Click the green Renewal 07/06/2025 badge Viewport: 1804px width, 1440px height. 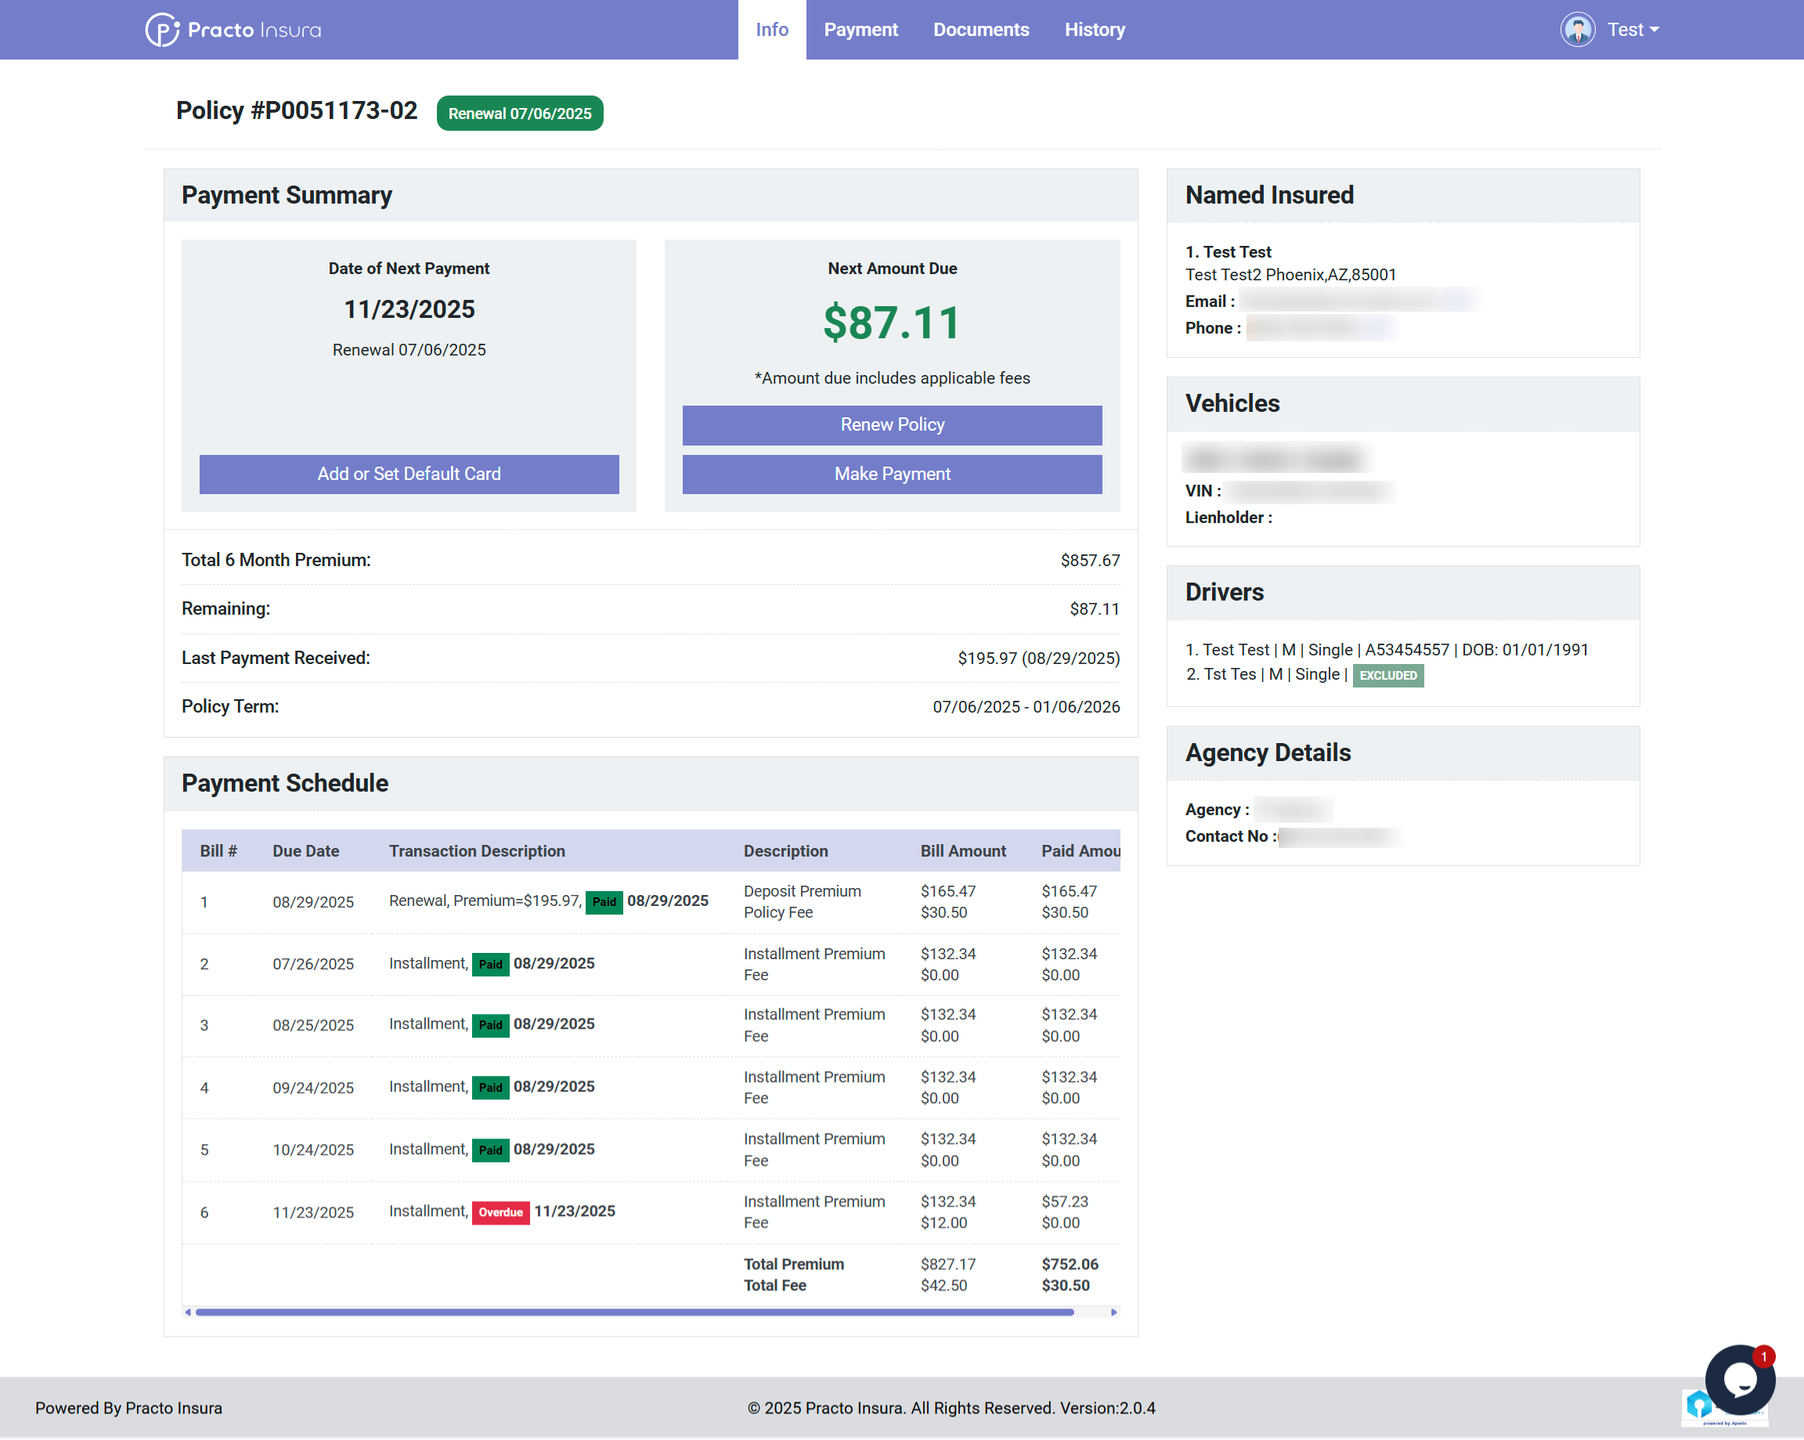pyautogui.click(x=519, y=114)
